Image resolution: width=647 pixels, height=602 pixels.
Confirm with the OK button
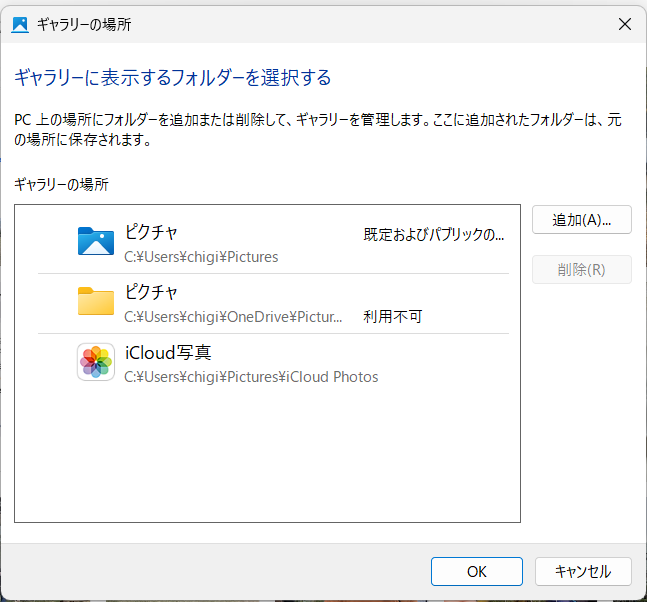coord(477,571)
